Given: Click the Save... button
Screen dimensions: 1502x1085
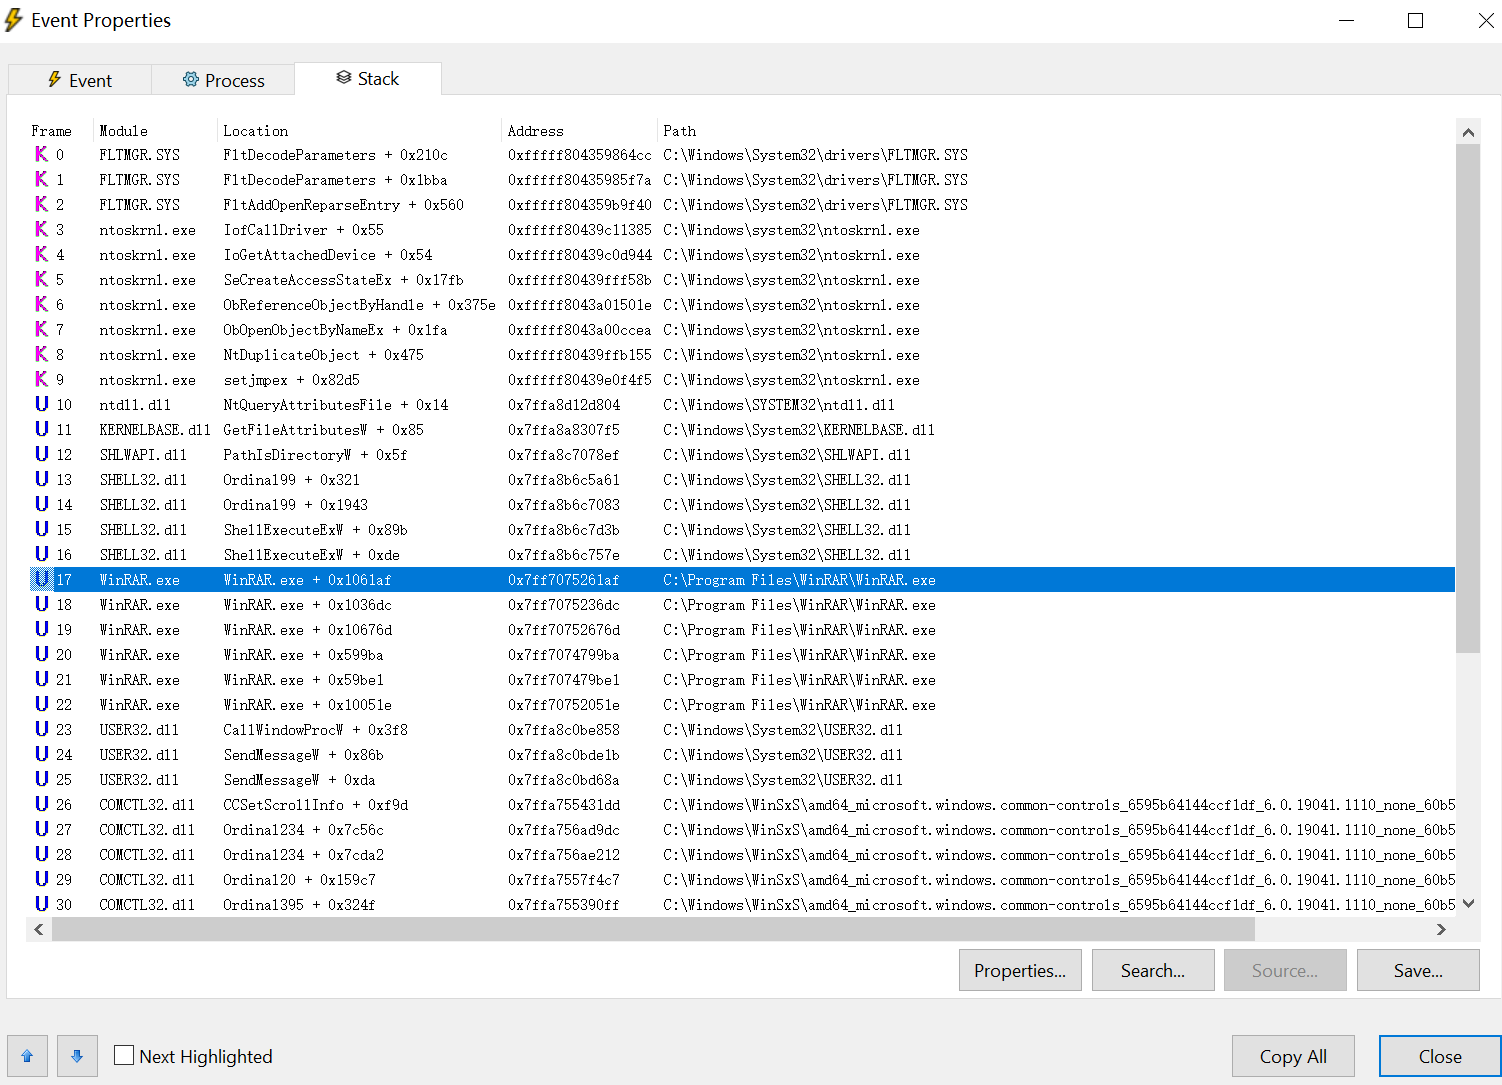Looking at the screenshot, I should [1417, 970].
